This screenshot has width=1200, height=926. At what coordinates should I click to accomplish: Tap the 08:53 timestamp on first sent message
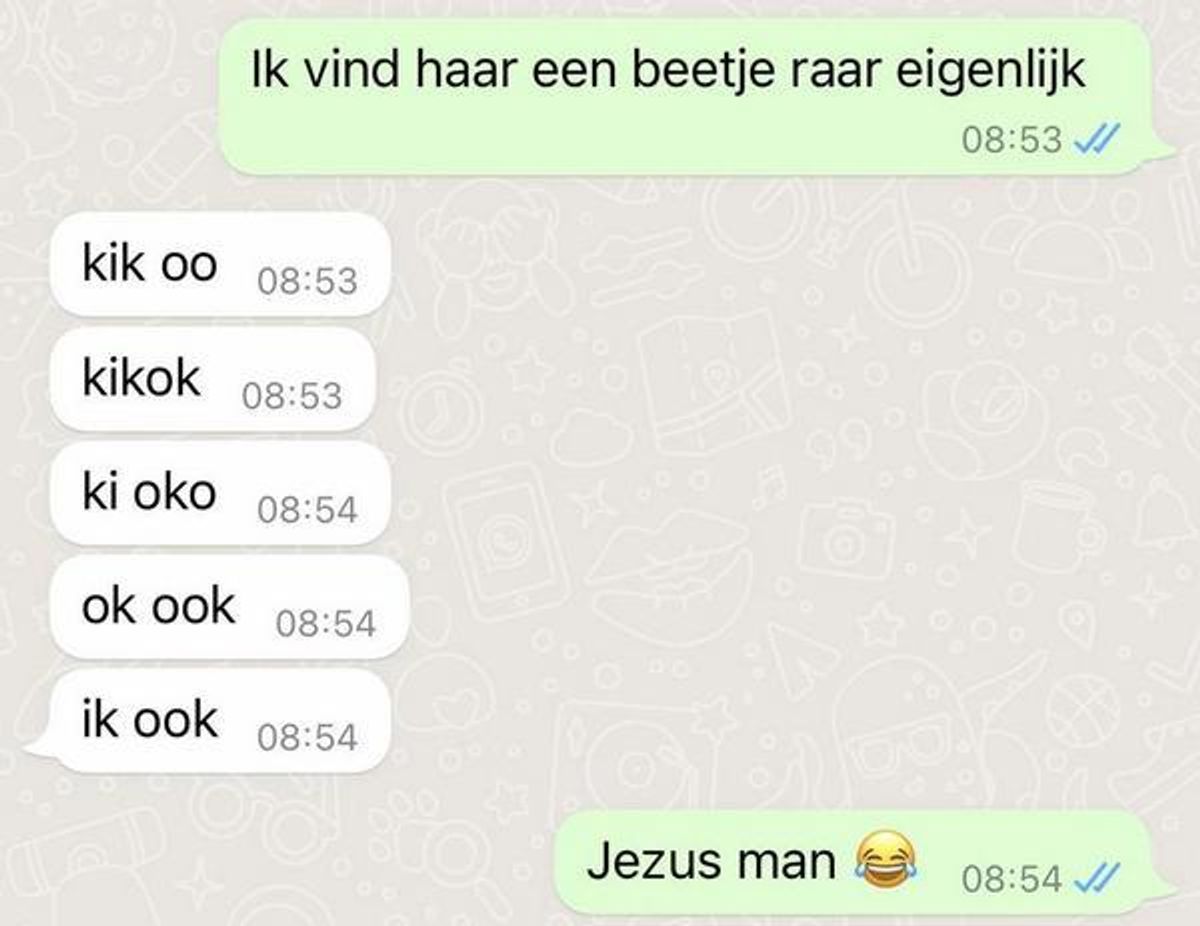click(1012, 140)
